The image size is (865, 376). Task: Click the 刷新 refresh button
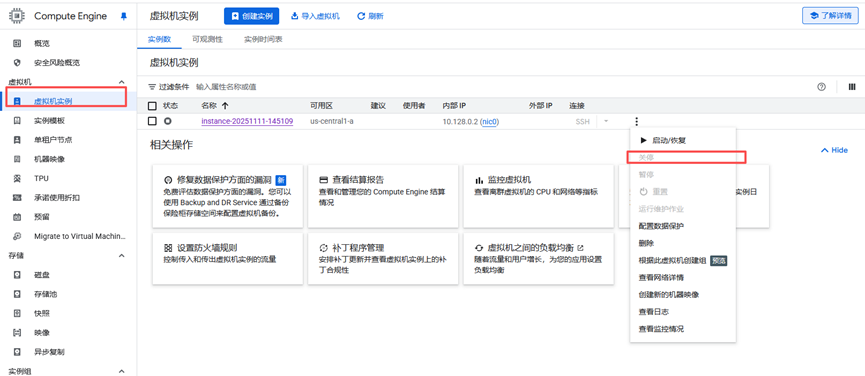point(370,17)
